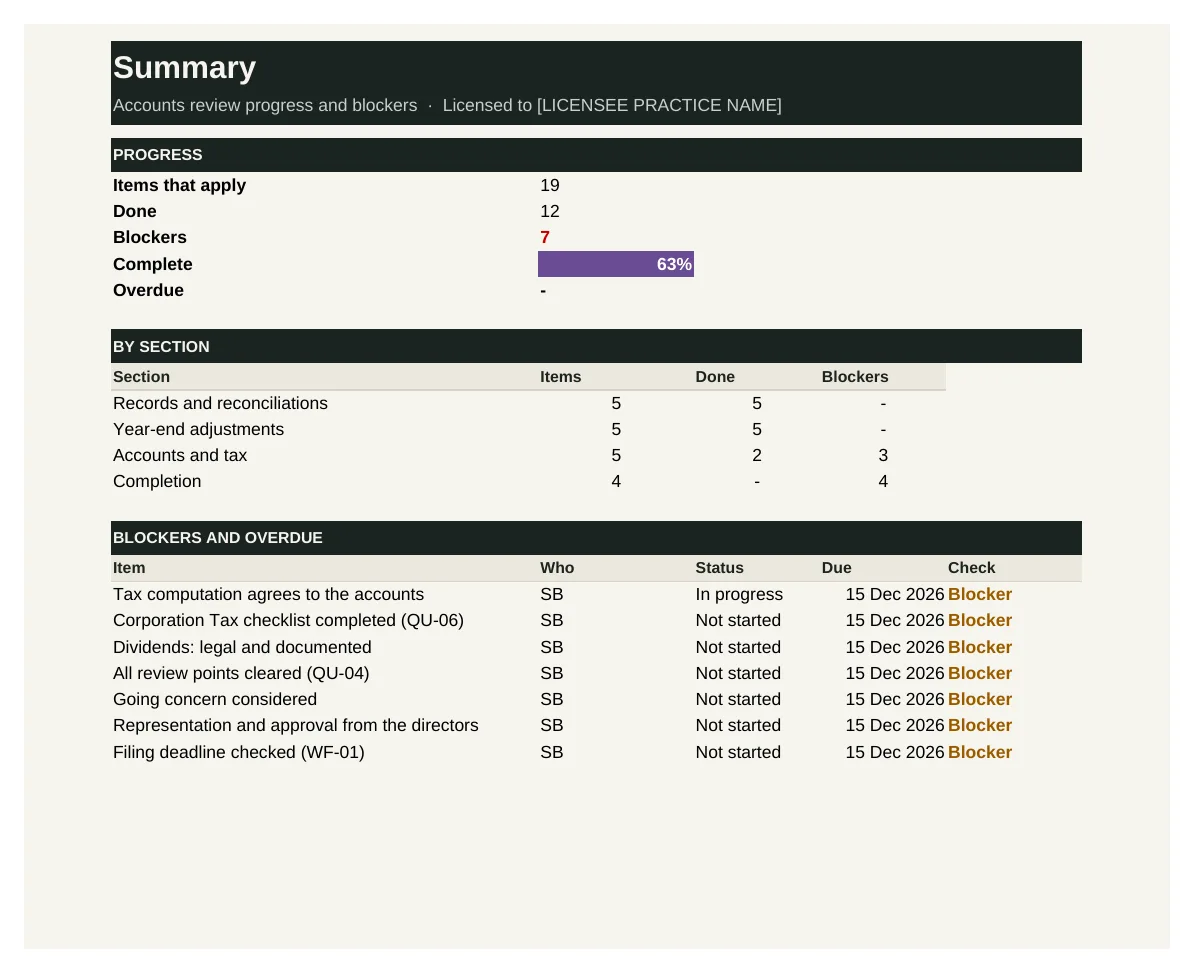Select the "Records and reconciliations" section name
This screenshot has height=973, width=1194.
pyautogui.click(x=220, y=404)
